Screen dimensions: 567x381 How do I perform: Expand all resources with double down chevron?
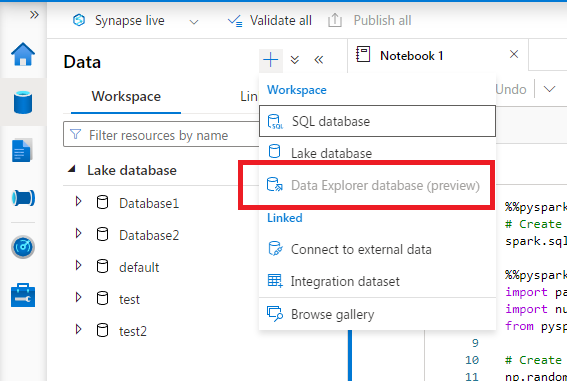(x=295, y=60)
